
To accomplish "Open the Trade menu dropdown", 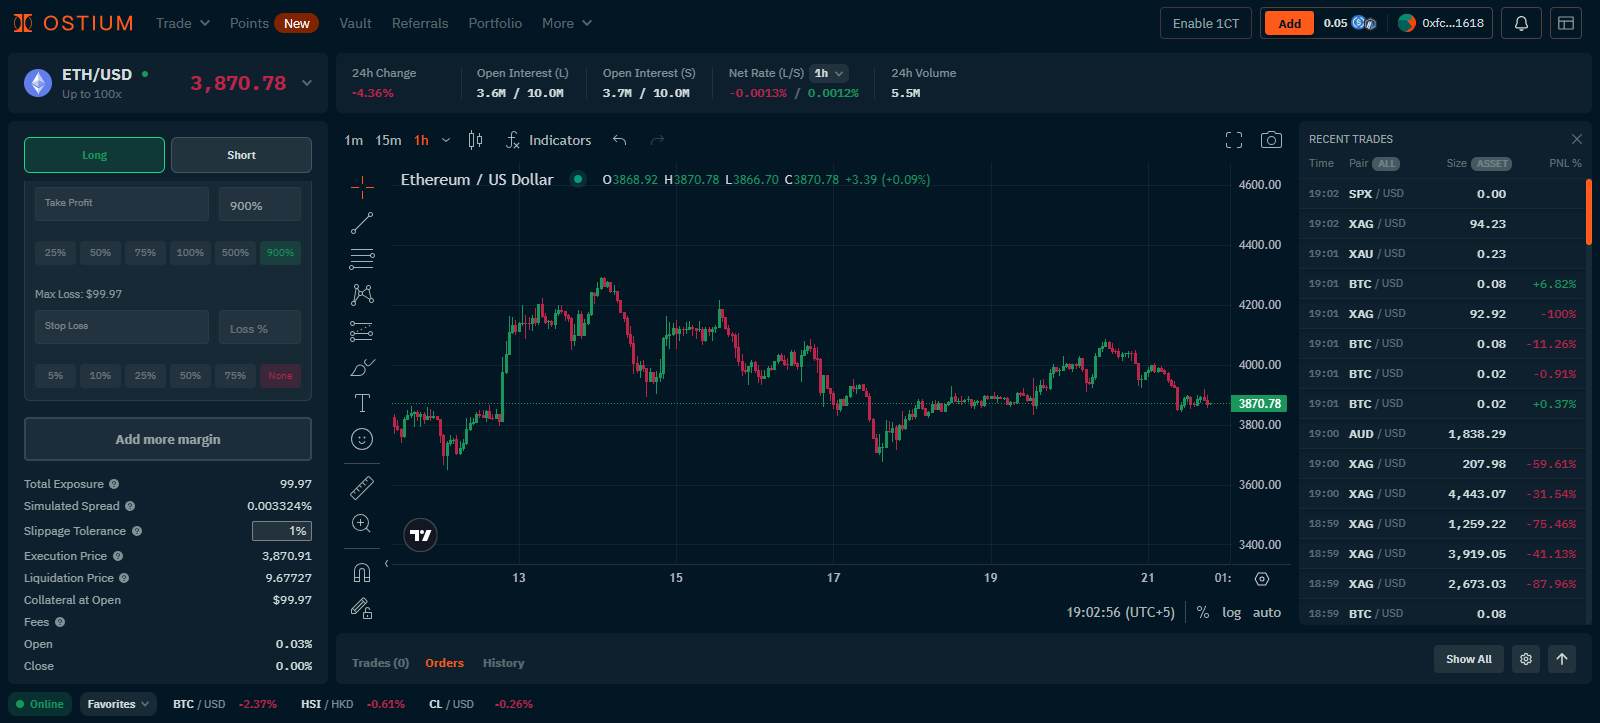I will coord(182,23).
